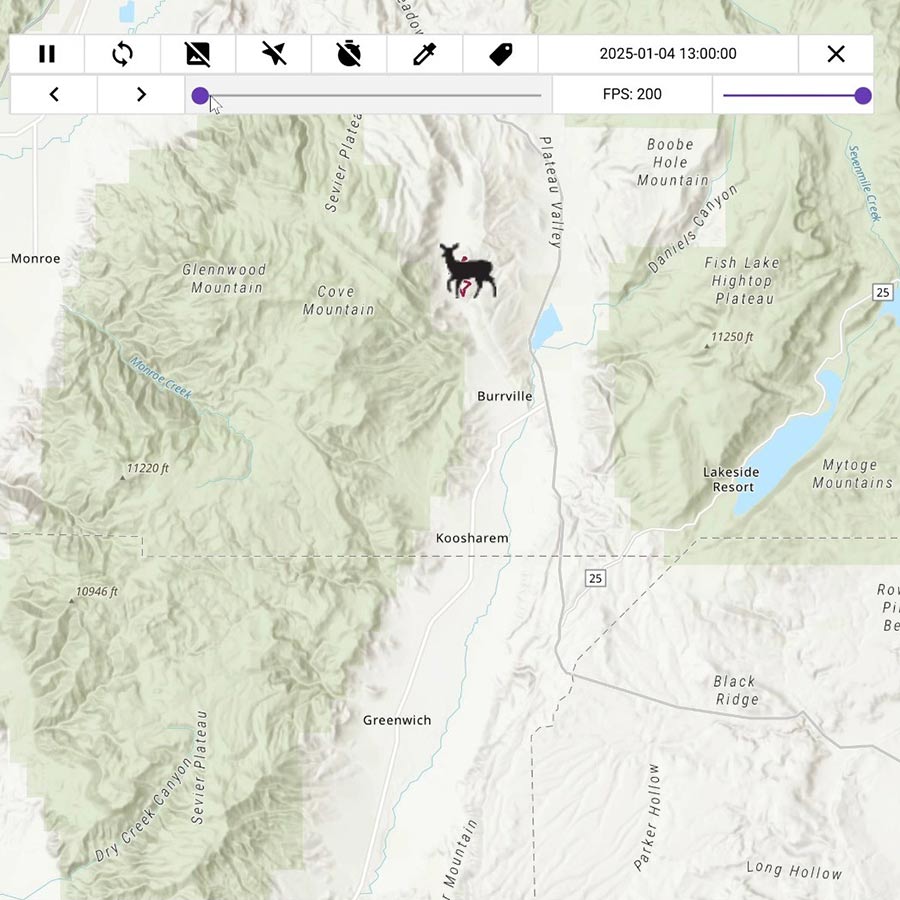Click the Lakeside Resort label
The height and width of the screenshot is (900, 900).
tap(730, 479)
